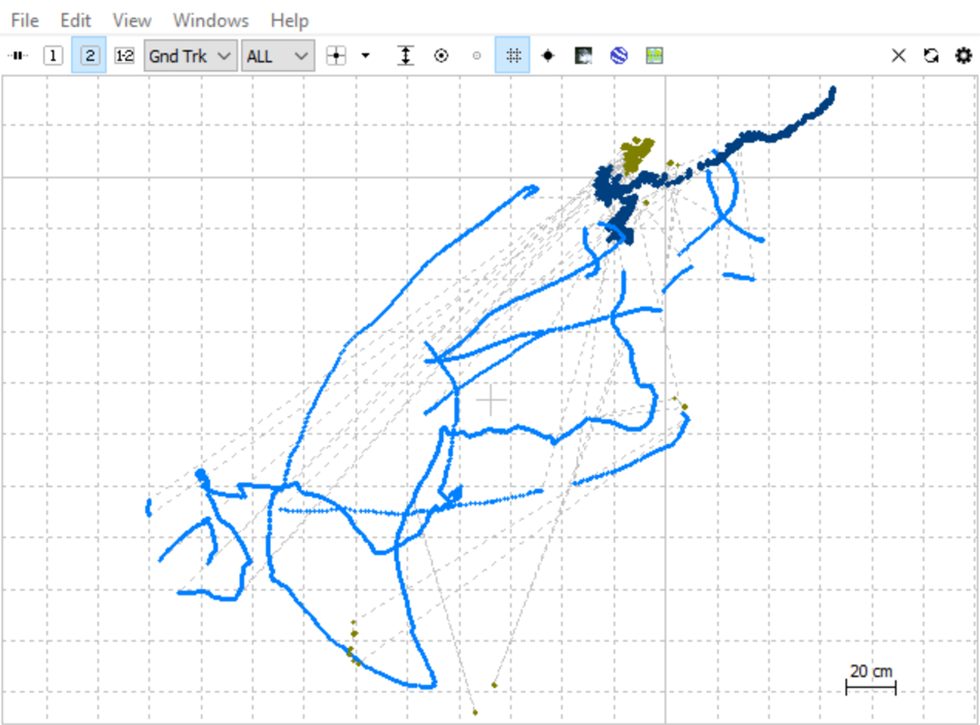Click the center cross marker in plot
This screenshot has width=980, height=725.
(x=492, y=400)
